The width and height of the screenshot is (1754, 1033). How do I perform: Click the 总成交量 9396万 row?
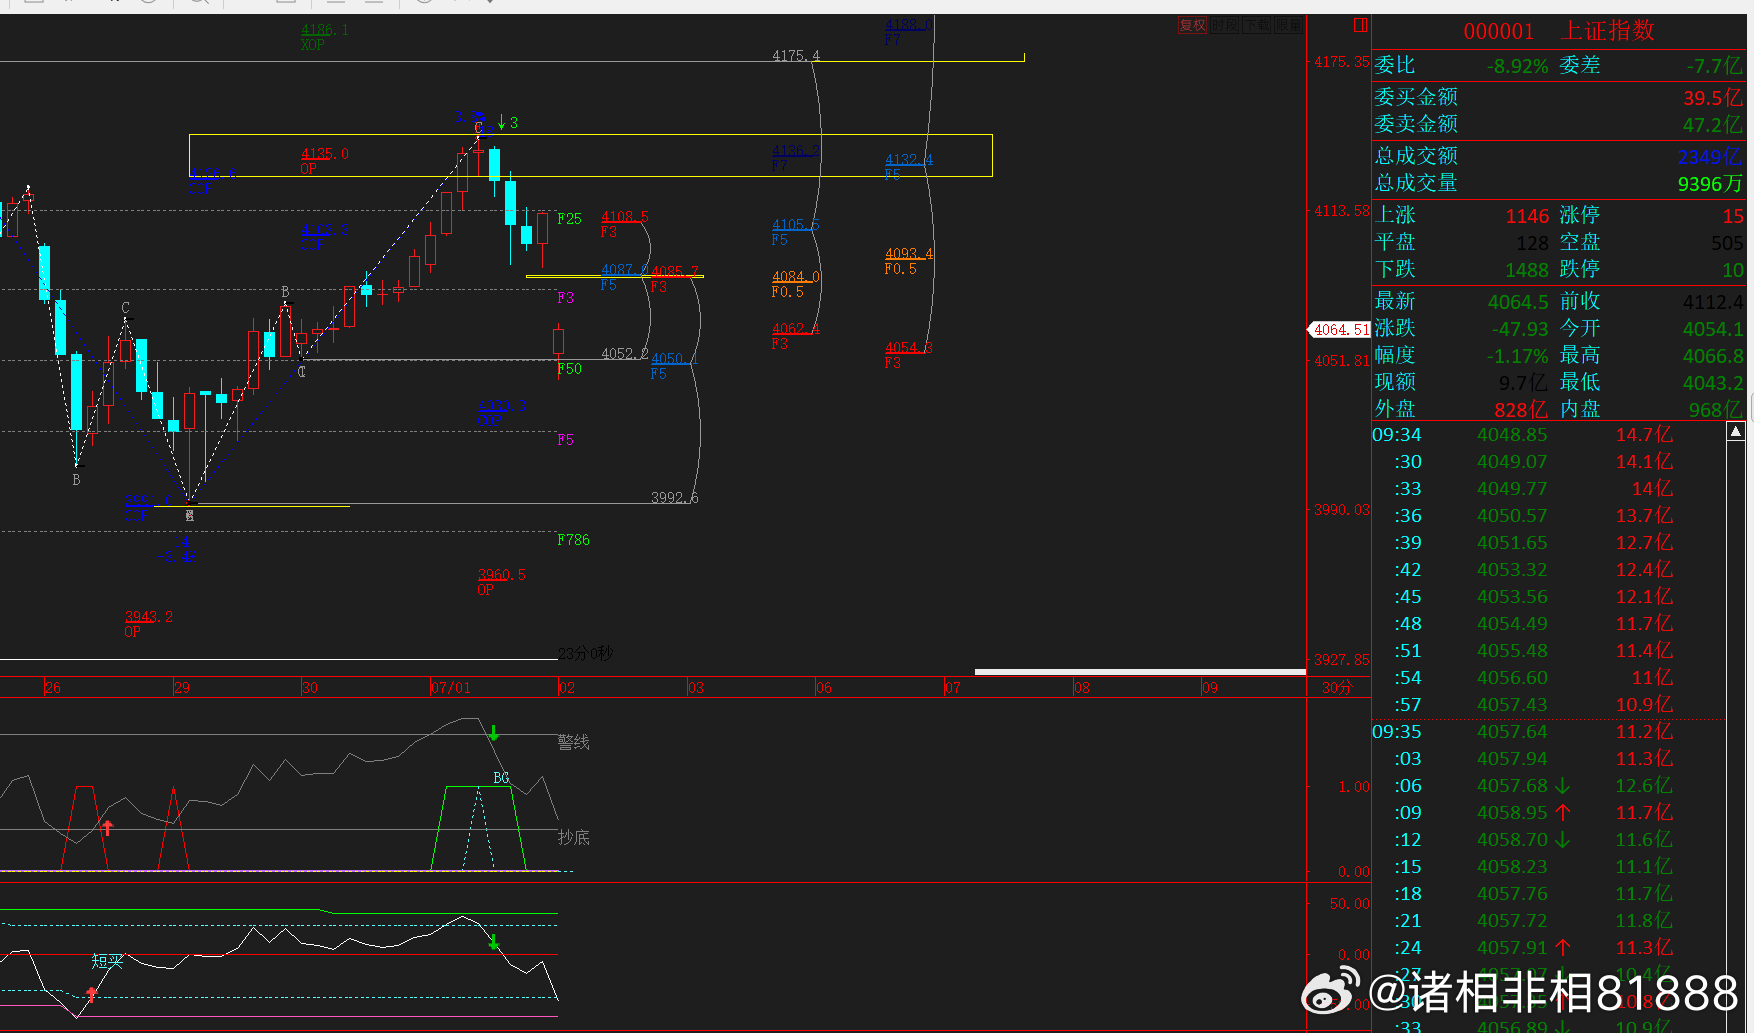(x=1558, y=183)
